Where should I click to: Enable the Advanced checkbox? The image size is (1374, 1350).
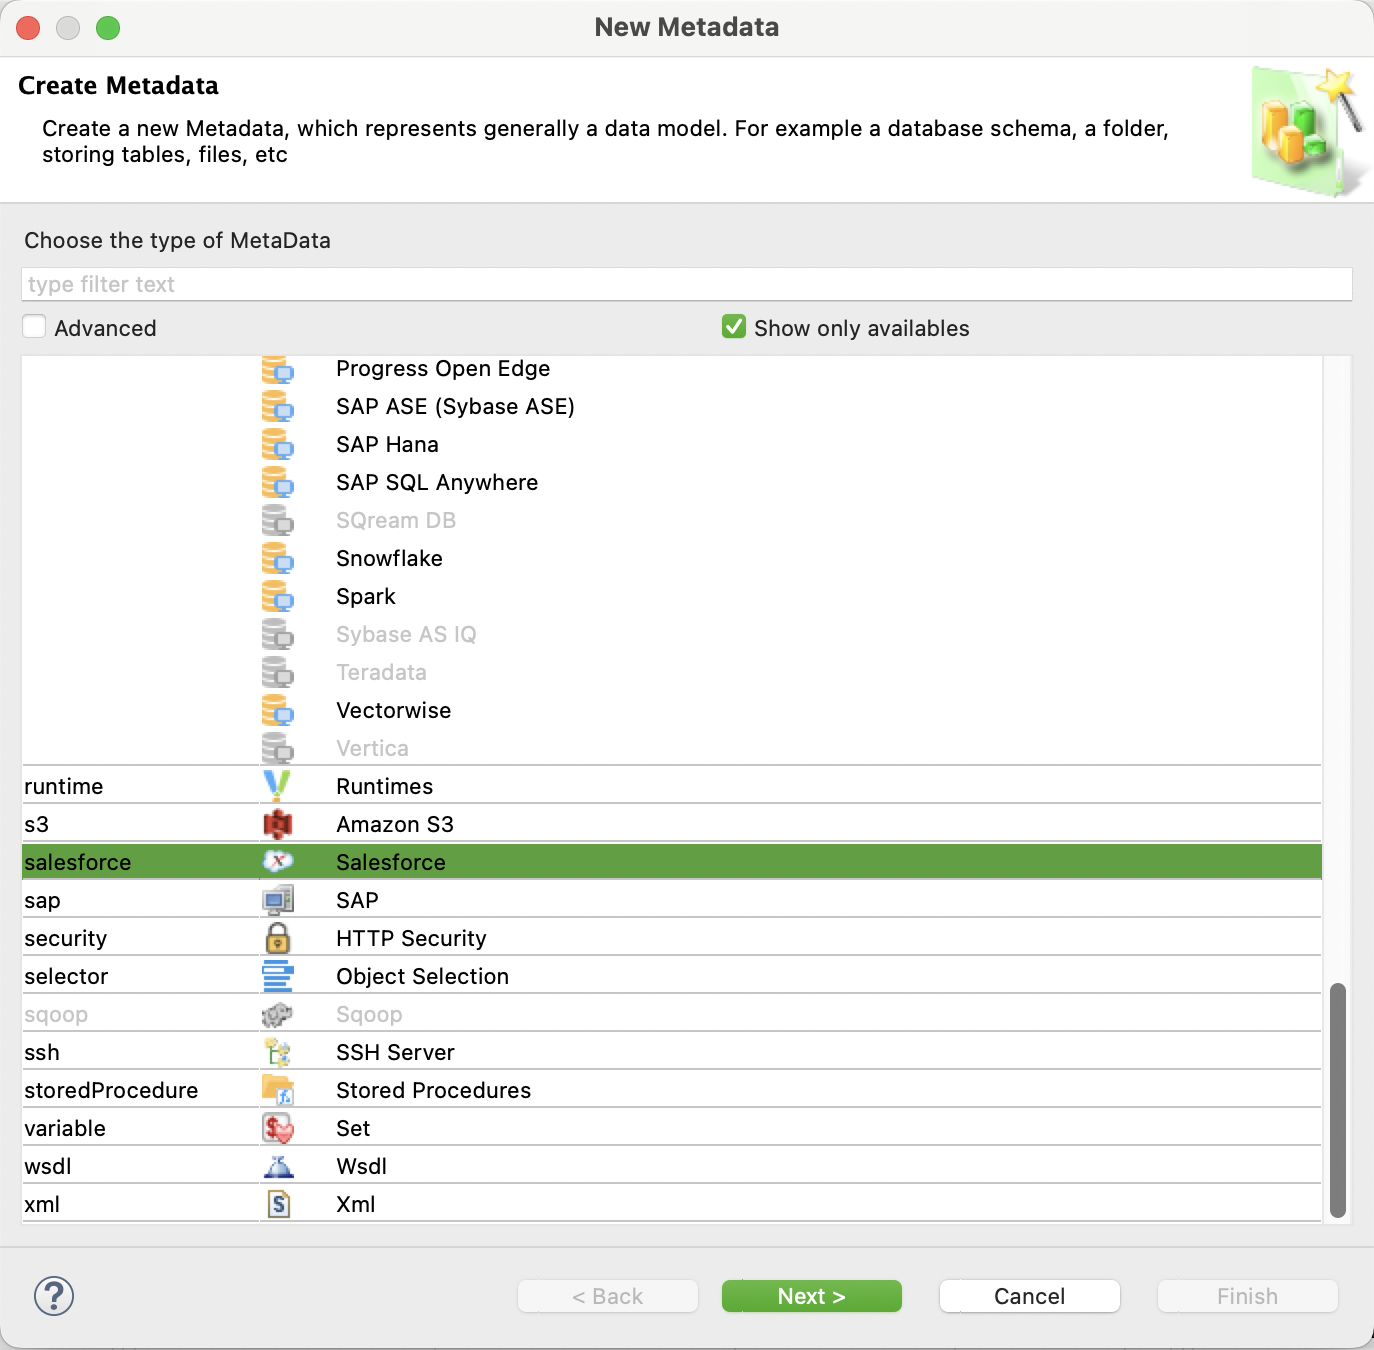[34, 325]
